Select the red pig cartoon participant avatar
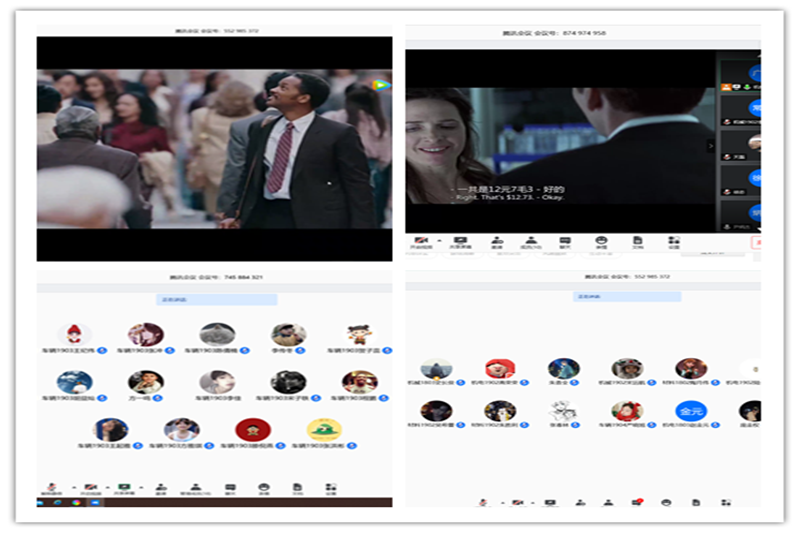This screenshot has height=533, width=800. (x=499, y=368)
